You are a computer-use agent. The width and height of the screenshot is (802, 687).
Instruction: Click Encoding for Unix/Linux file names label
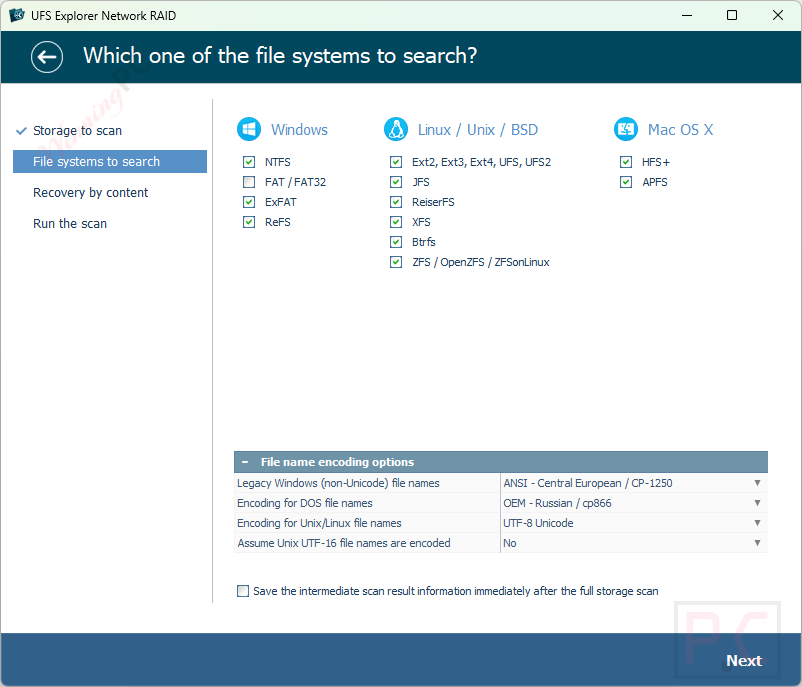click(319, 523)
